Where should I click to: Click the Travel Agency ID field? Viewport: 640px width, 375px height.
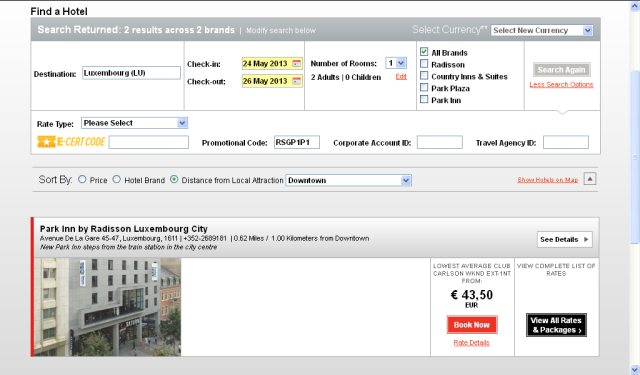[x=566, y=142]
